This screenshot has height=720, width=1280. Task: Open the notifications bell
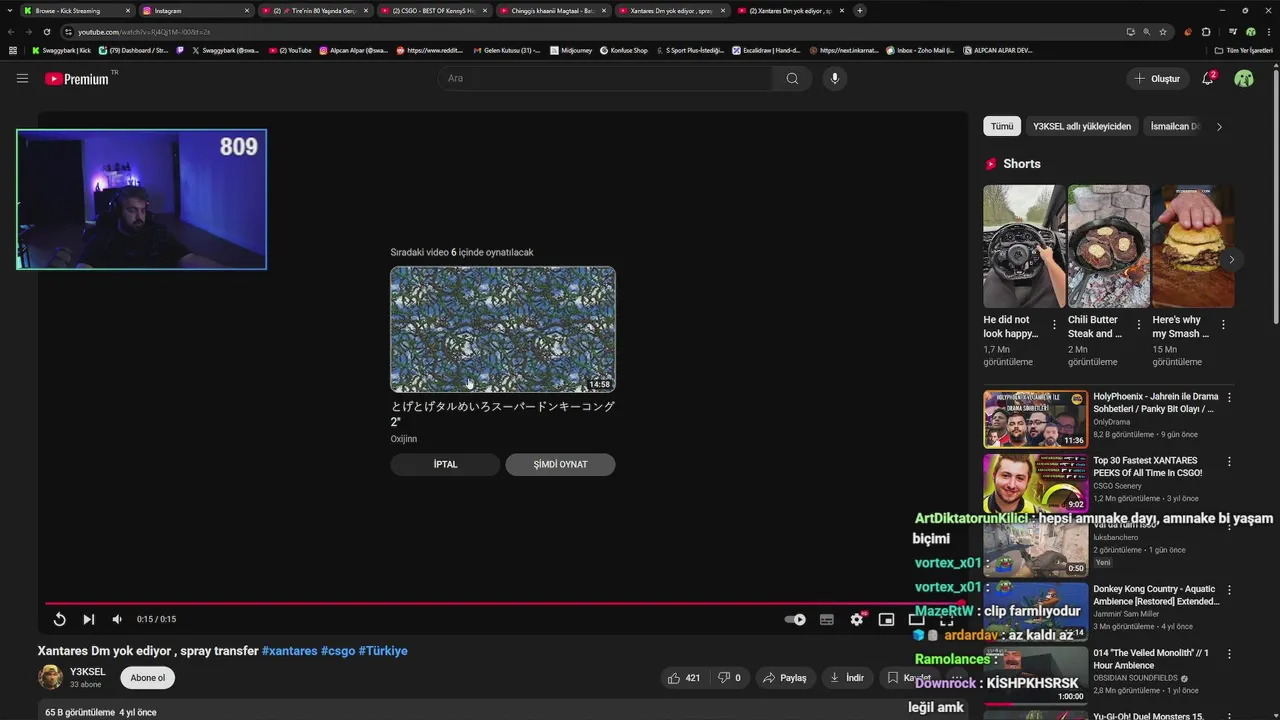click(x=1208, y=78)
